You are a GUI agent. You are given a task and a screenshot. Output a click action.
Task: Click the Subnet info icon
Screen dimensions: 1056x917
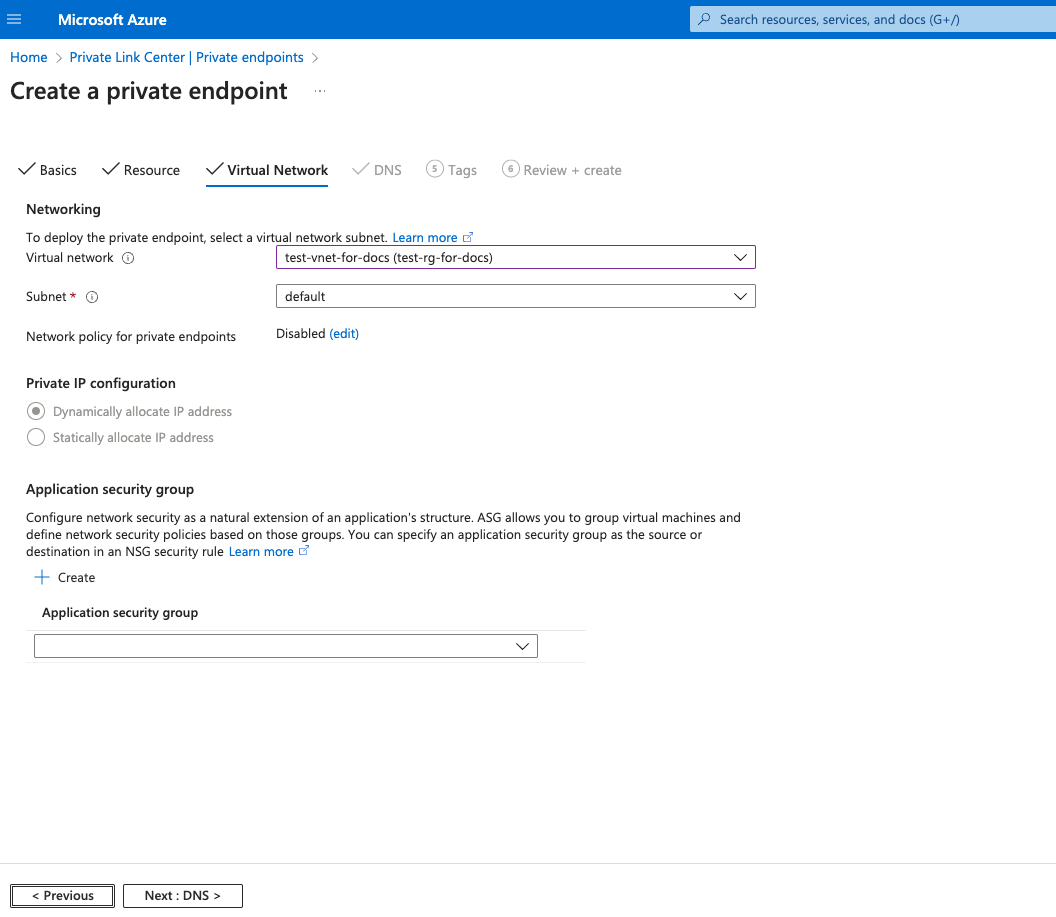pyautogui.click(x=91, y=296)
